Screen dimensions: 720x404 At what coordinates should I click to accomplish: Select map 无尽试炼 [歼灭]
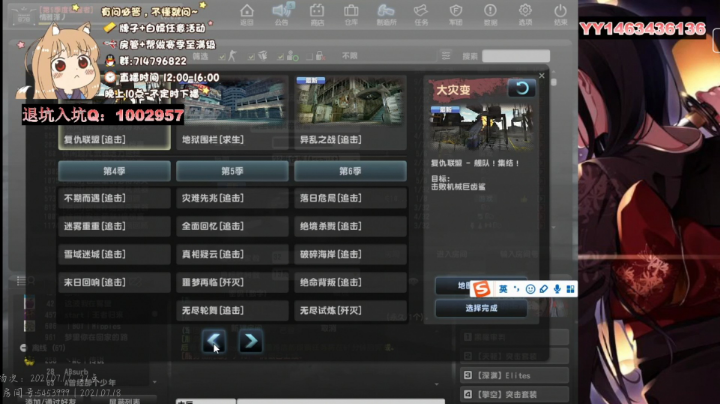click(350, 311)
